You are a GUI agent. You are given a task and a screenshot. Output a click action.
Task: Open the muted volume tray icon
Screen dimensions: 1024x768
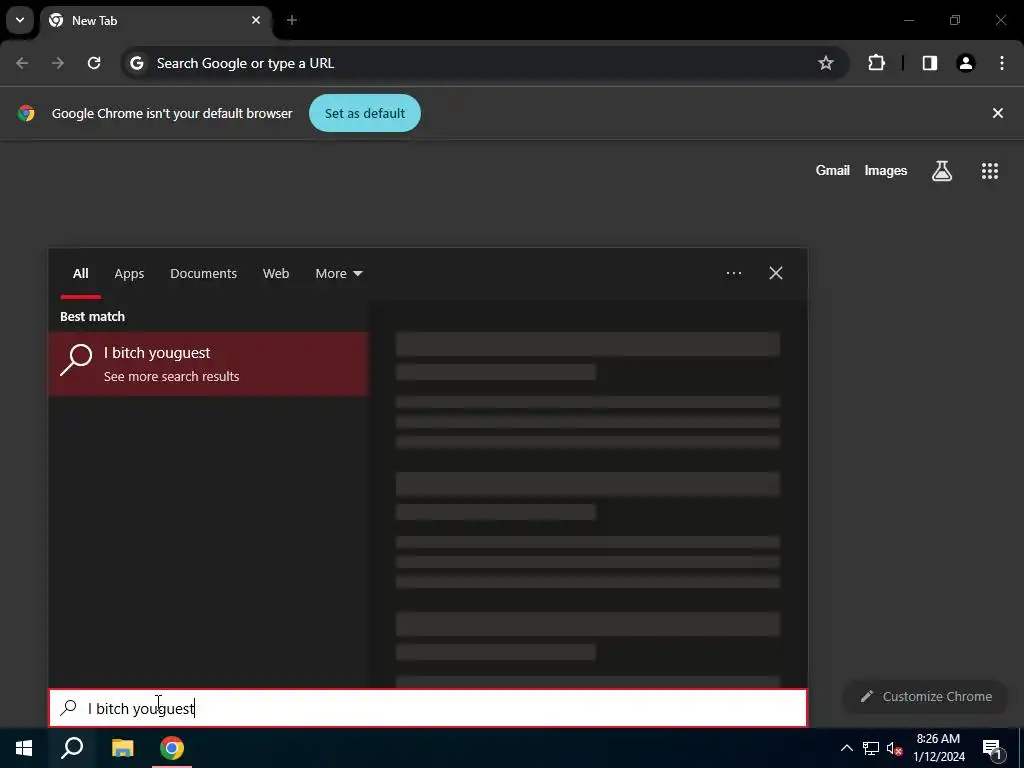pyautogui.click(x=894, y=748)
